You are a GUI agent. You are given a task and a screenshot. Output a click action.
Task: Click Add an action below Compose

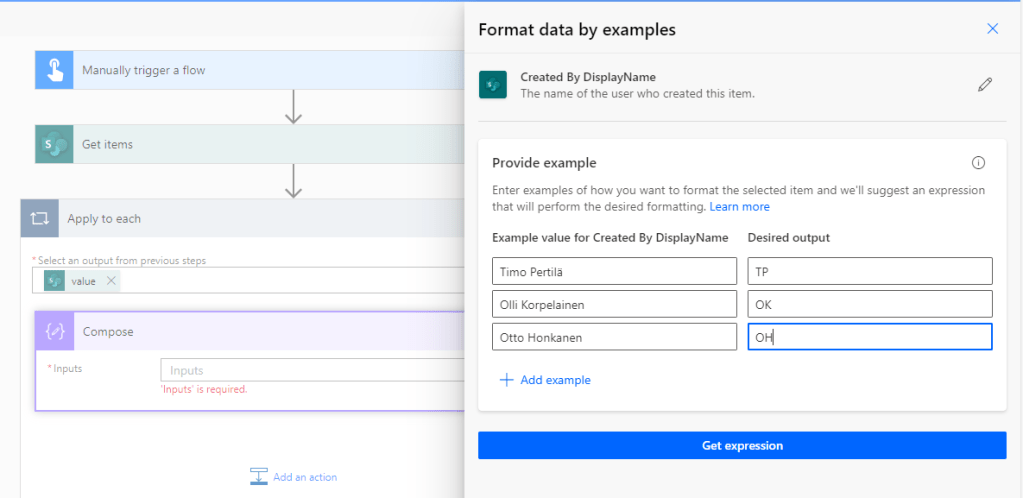click(294, 477)
